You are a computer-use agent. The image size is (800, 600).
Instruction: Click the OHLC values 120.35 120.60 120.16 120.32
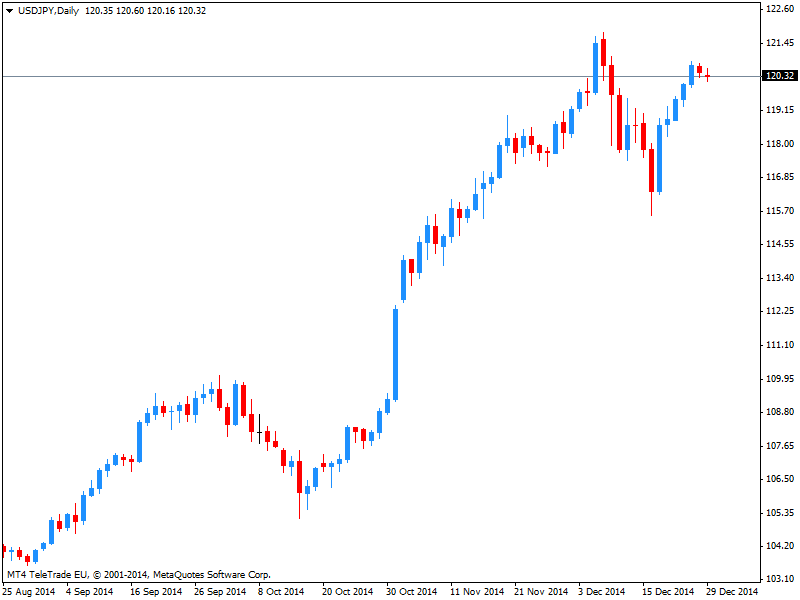(145, 11)
